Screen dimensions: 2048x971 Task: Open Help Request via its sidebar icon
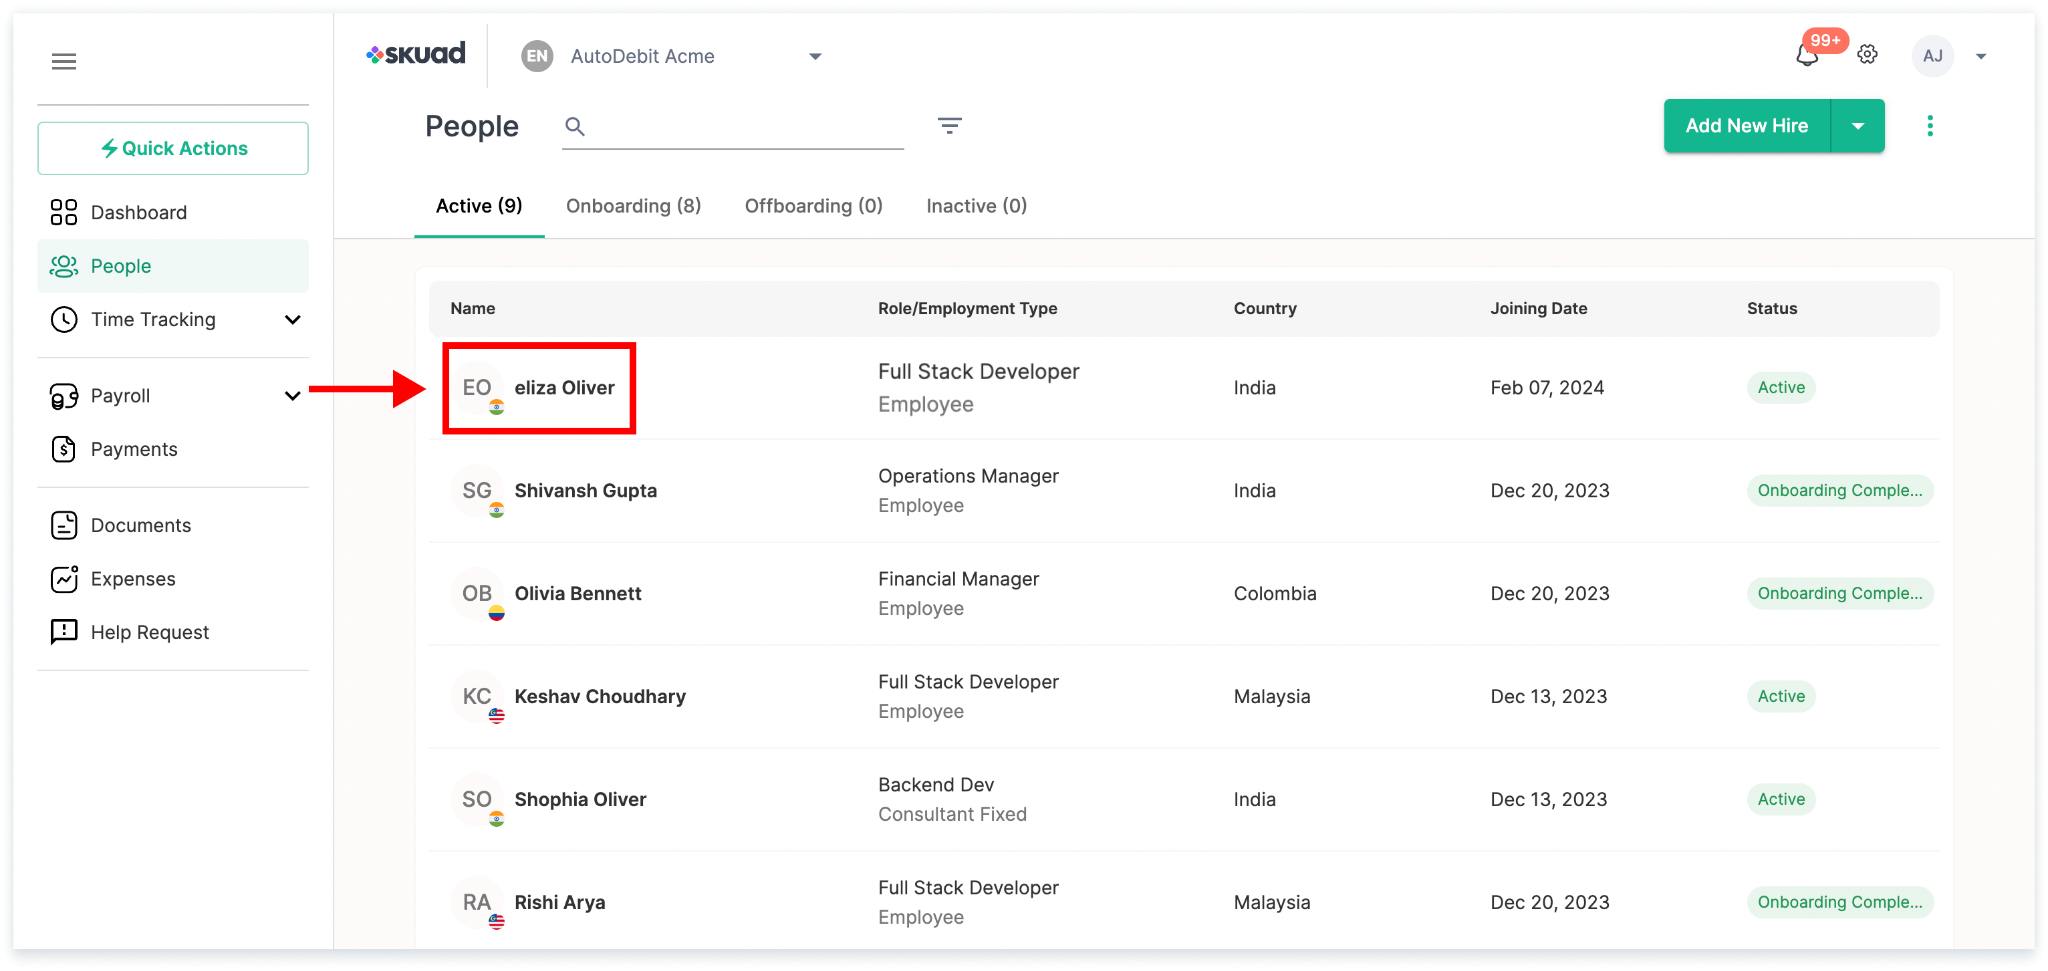coord(64,631)
